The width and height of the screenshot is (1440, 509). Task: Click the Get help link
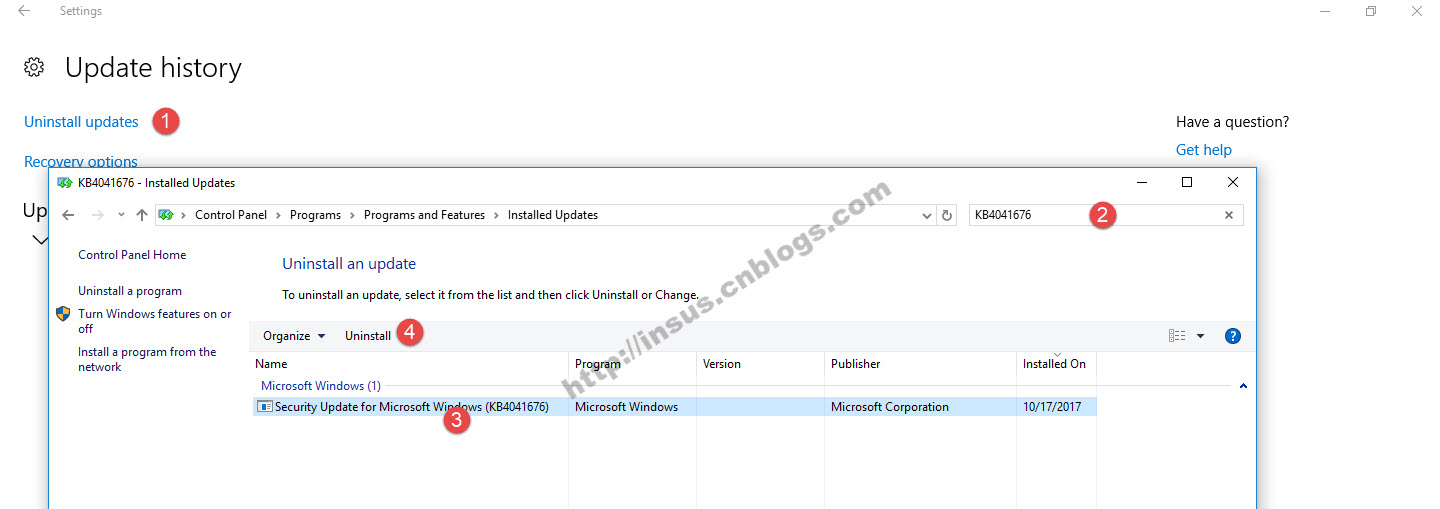click(1204, 150)
